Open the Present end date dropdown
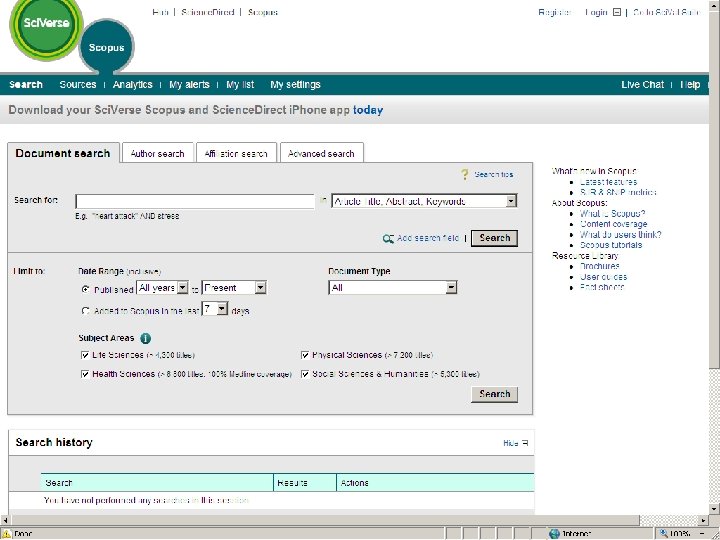 click(234, 288)
